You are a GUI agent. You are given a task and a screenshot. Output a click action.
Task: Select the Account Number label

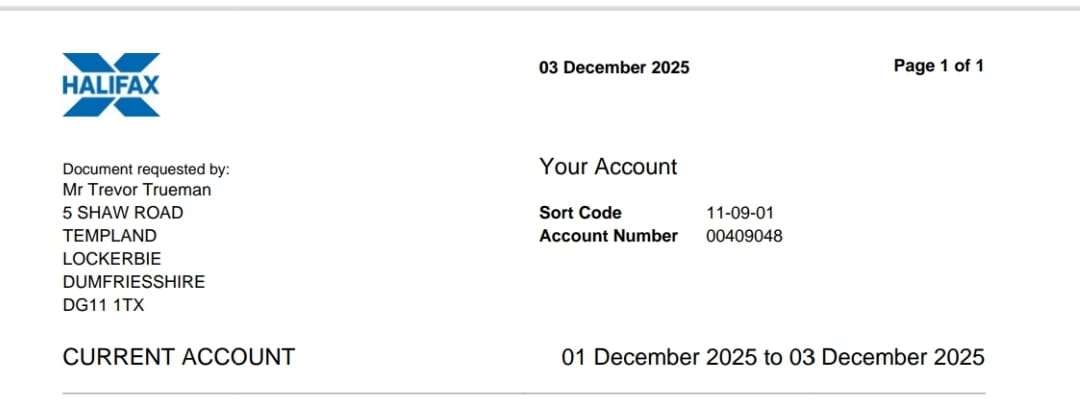[608, 236]
